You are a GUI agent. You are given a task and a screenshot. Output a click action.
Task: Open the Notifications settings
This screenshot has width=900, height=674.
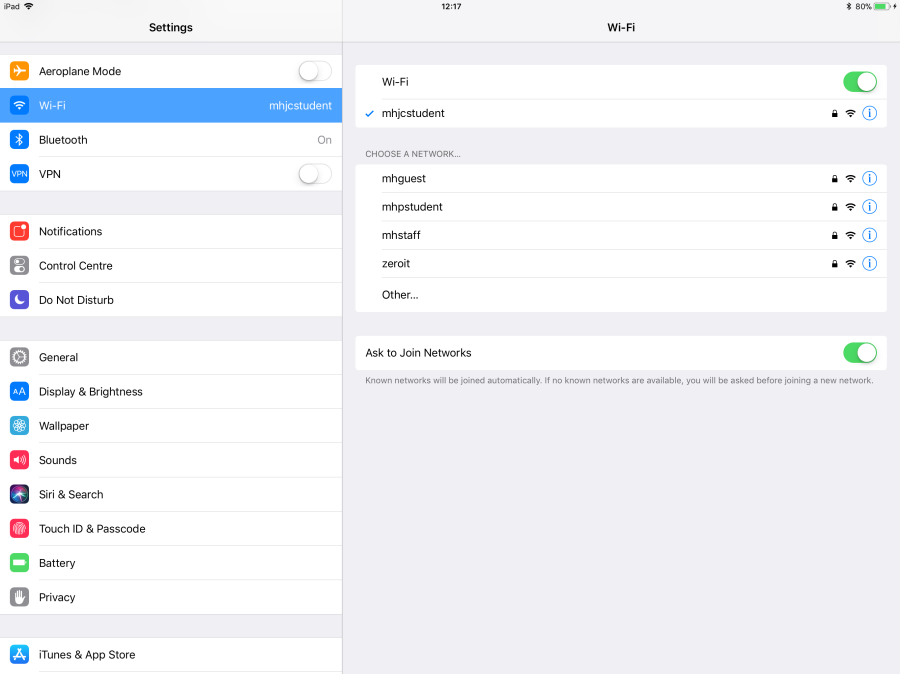pyautogui.click(x=70, y=231)
